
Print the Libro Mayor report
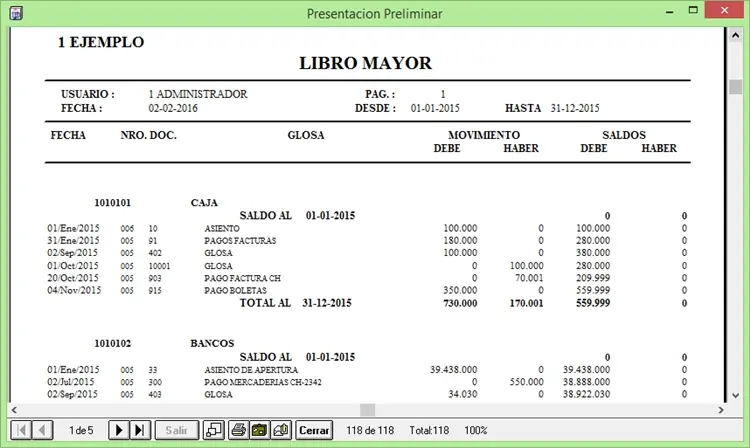239,430
